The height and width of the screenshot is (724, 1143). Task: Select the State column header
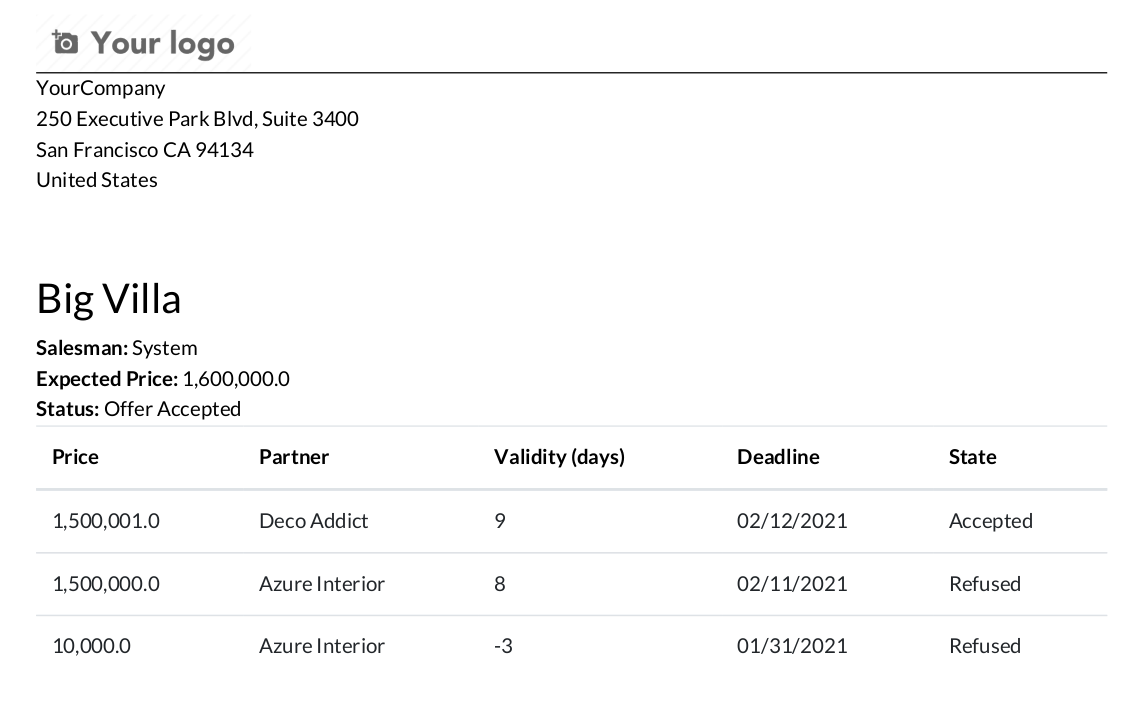[972, 456]
